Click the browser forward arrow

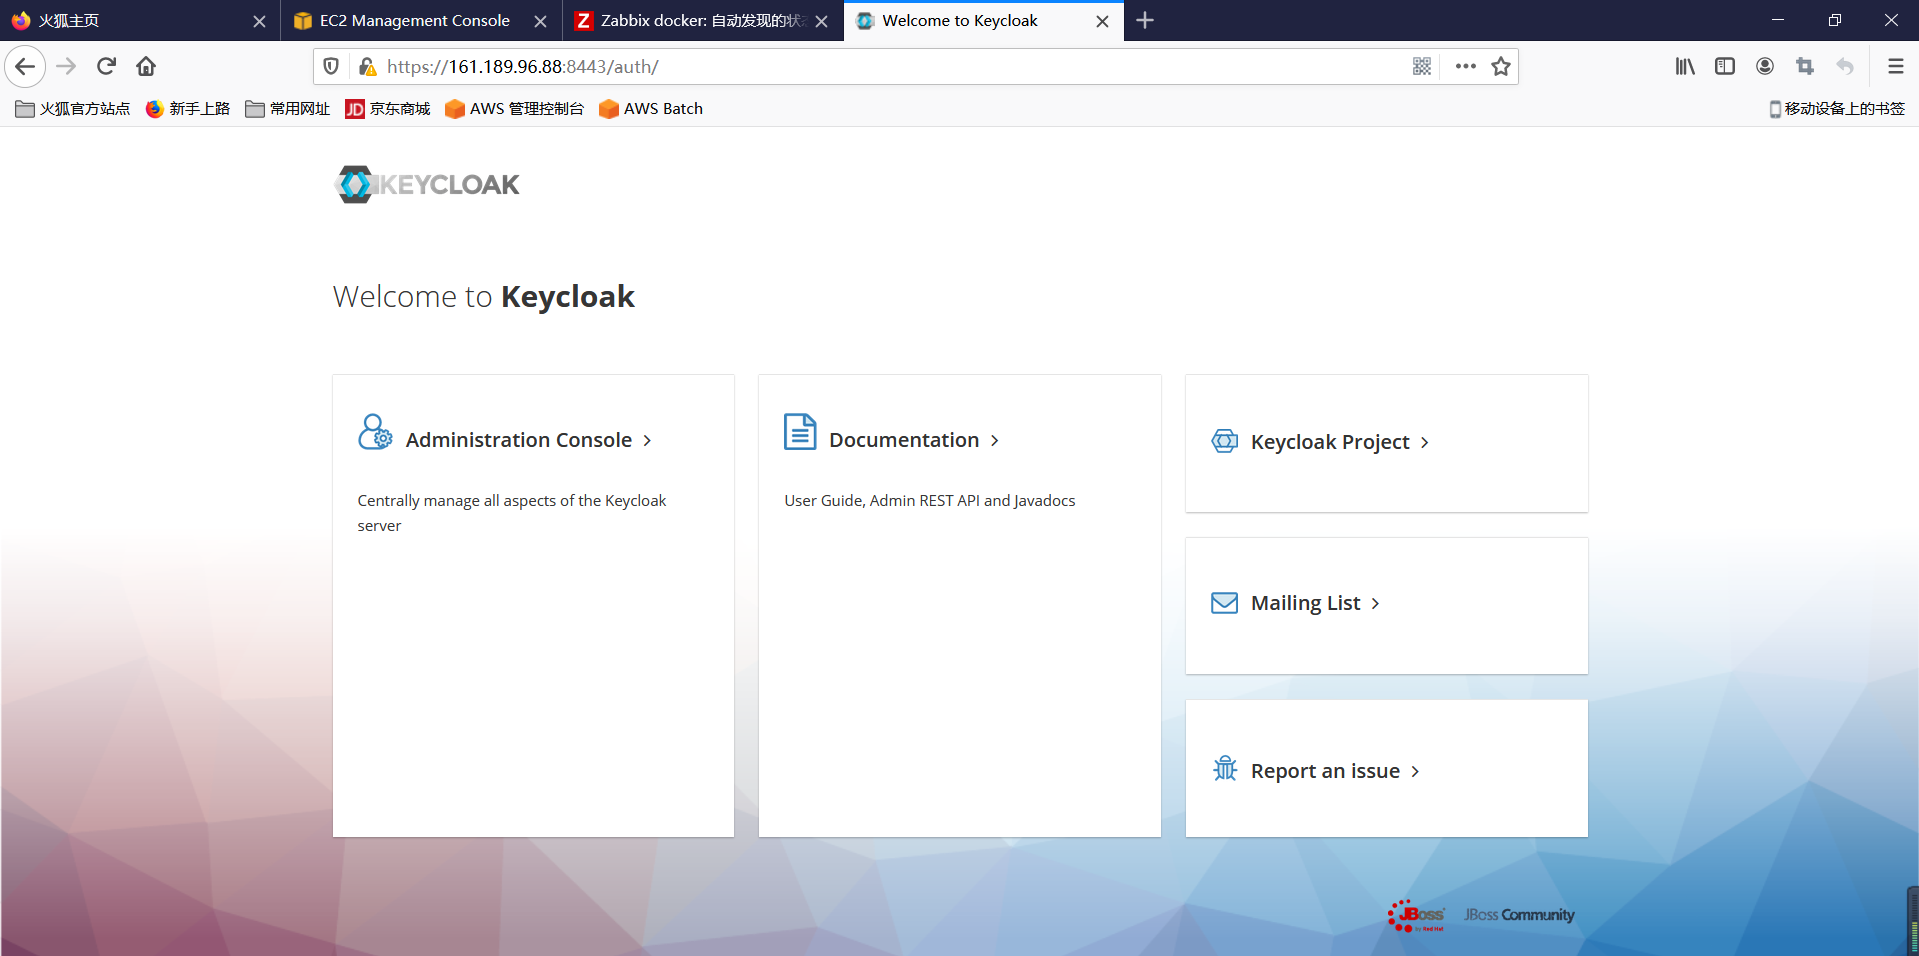point(66,66)
